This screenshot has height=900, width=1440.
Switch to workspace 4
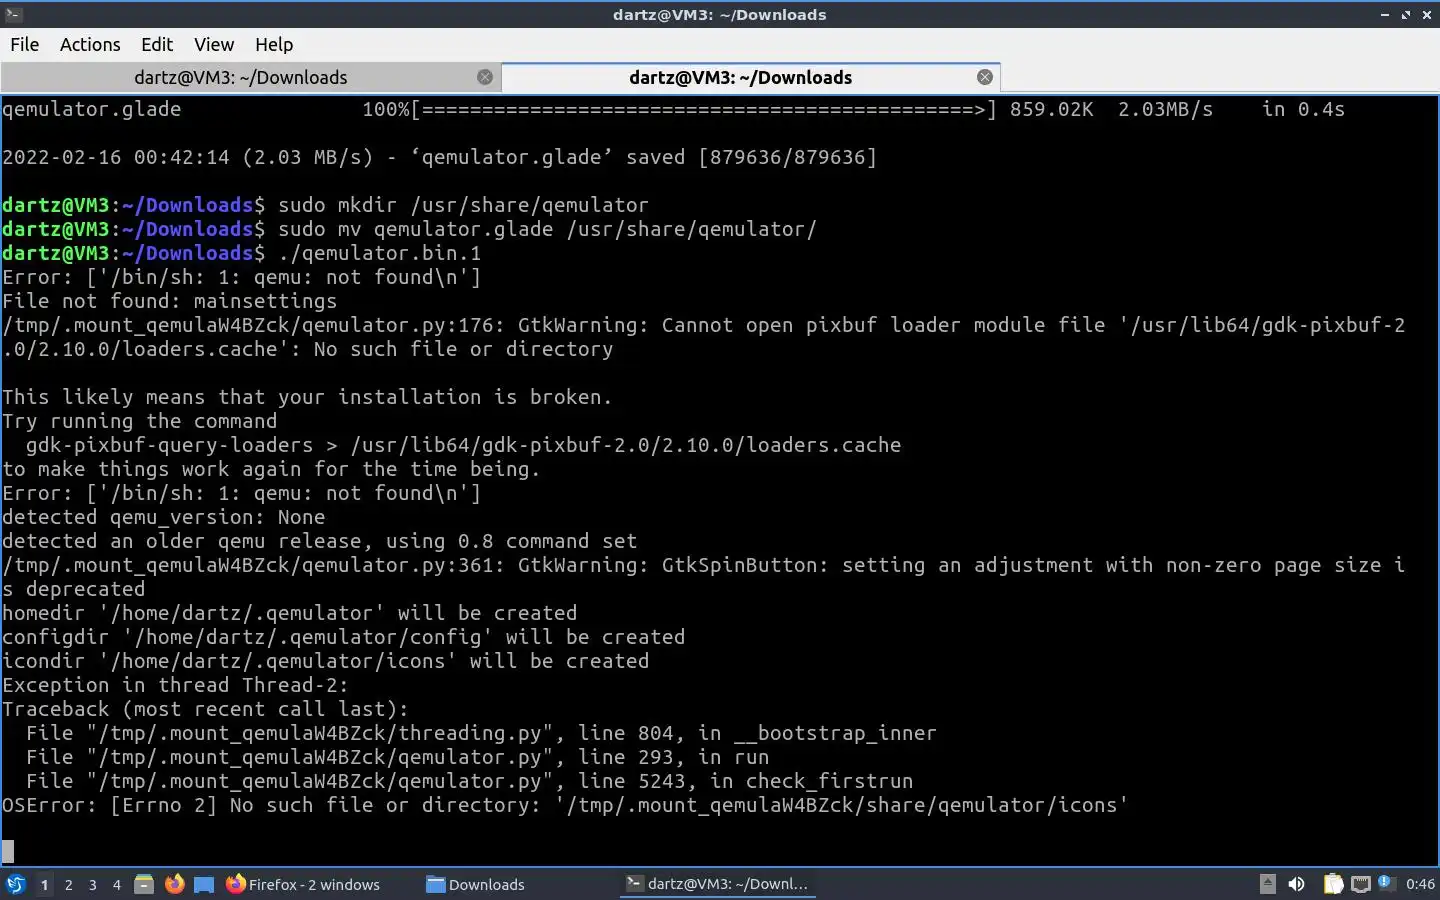pyautogui.click(x=117, y=884)
